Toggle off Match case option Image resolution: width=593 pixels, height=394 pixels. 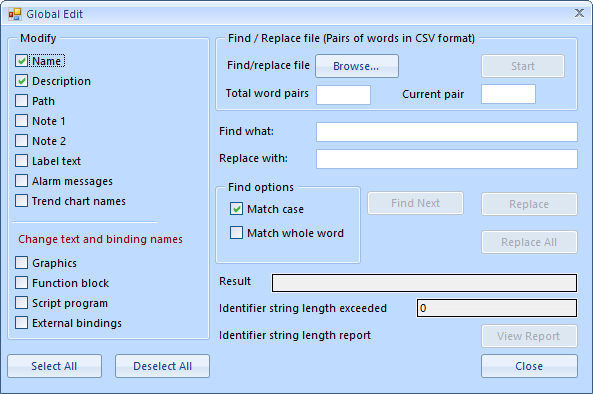coord(236,209)
